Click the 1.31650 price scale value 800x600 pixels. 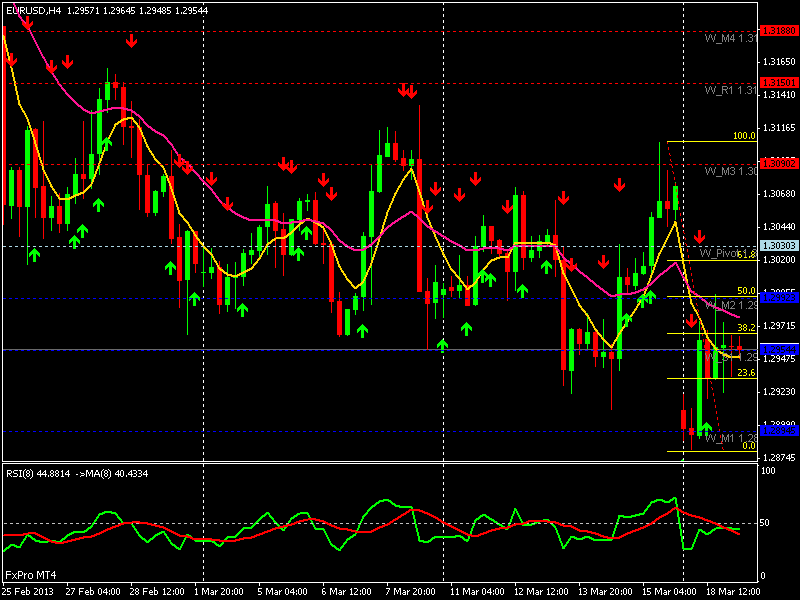coord(779,62)
